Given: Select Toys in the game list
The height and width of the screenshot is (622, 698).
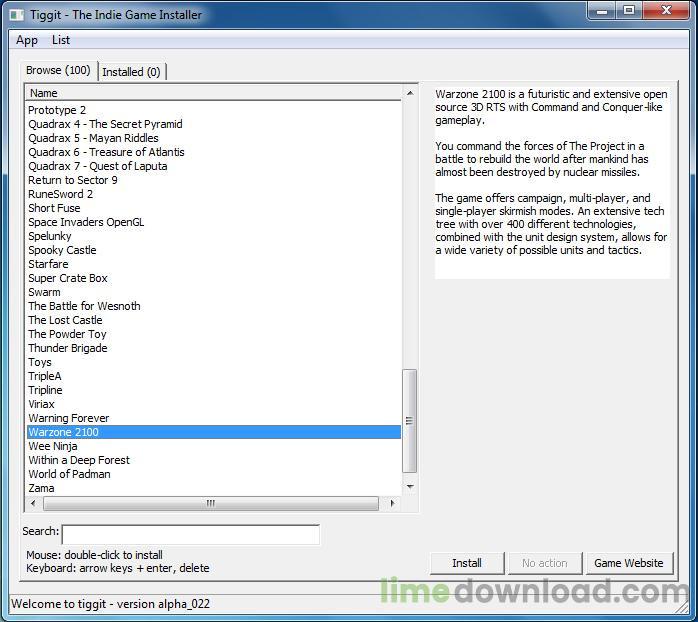Looking at the screenshot, I should 214,362.
